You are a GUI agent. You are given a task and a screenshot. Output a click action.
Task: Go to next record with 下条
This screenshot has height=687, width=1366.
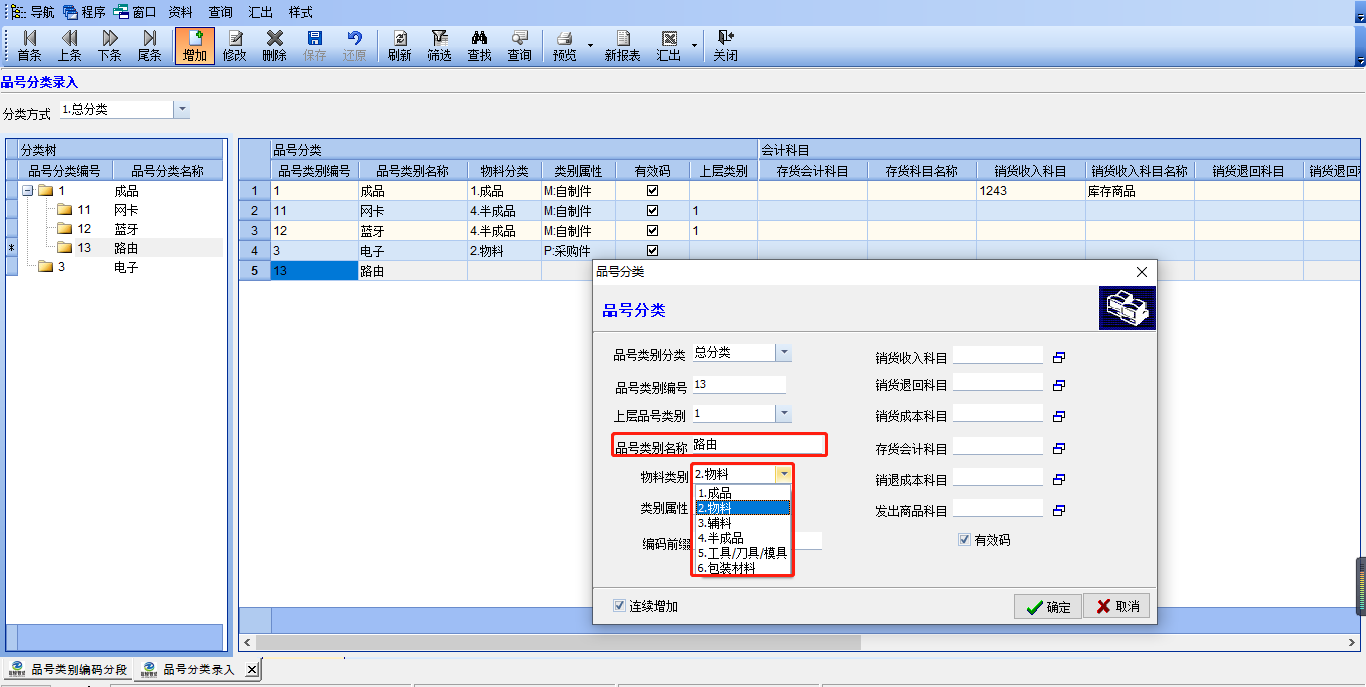coord(109,46)
